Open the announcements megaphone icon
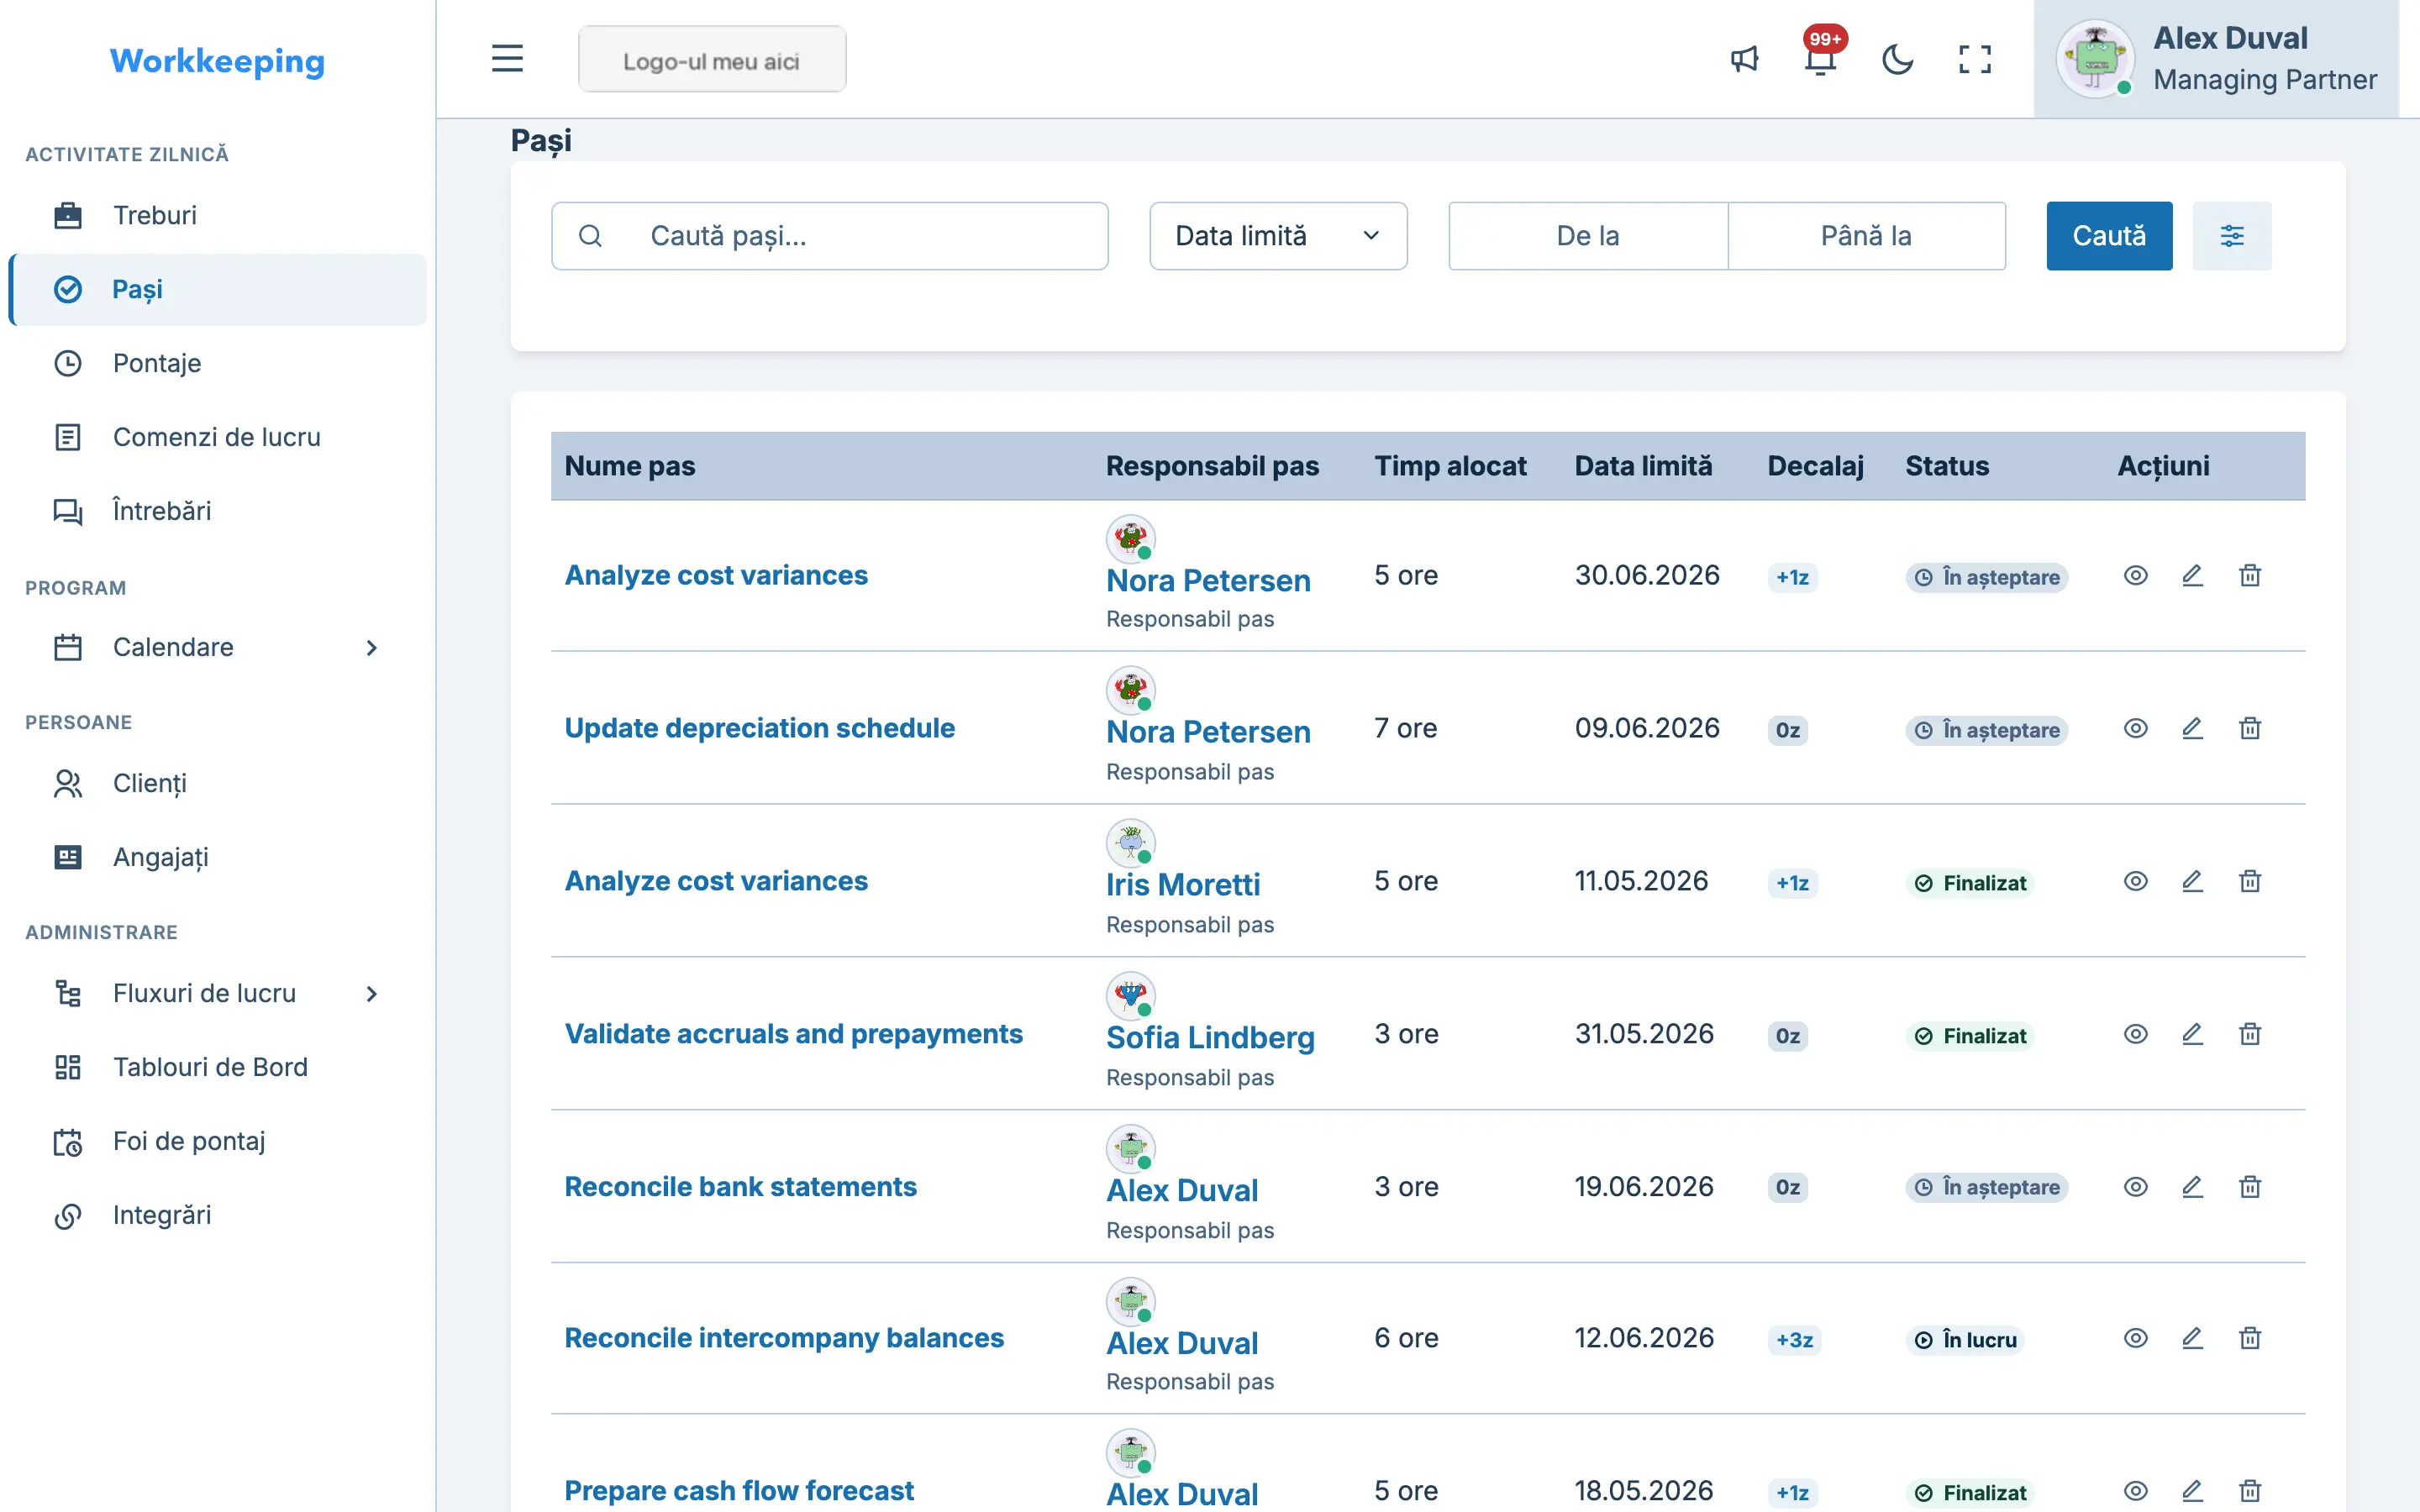The height and width of the screenshot is (1512, 2420). pos(1744,59)
